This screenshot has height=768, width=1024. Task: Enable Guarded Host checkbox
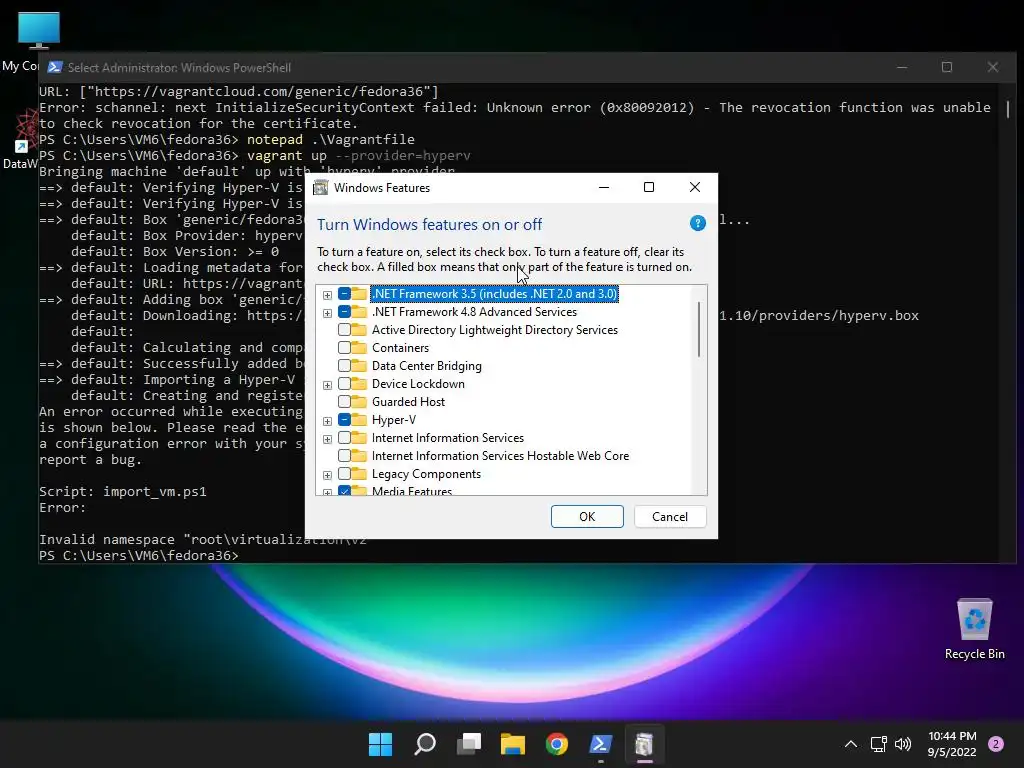point(344,402)
